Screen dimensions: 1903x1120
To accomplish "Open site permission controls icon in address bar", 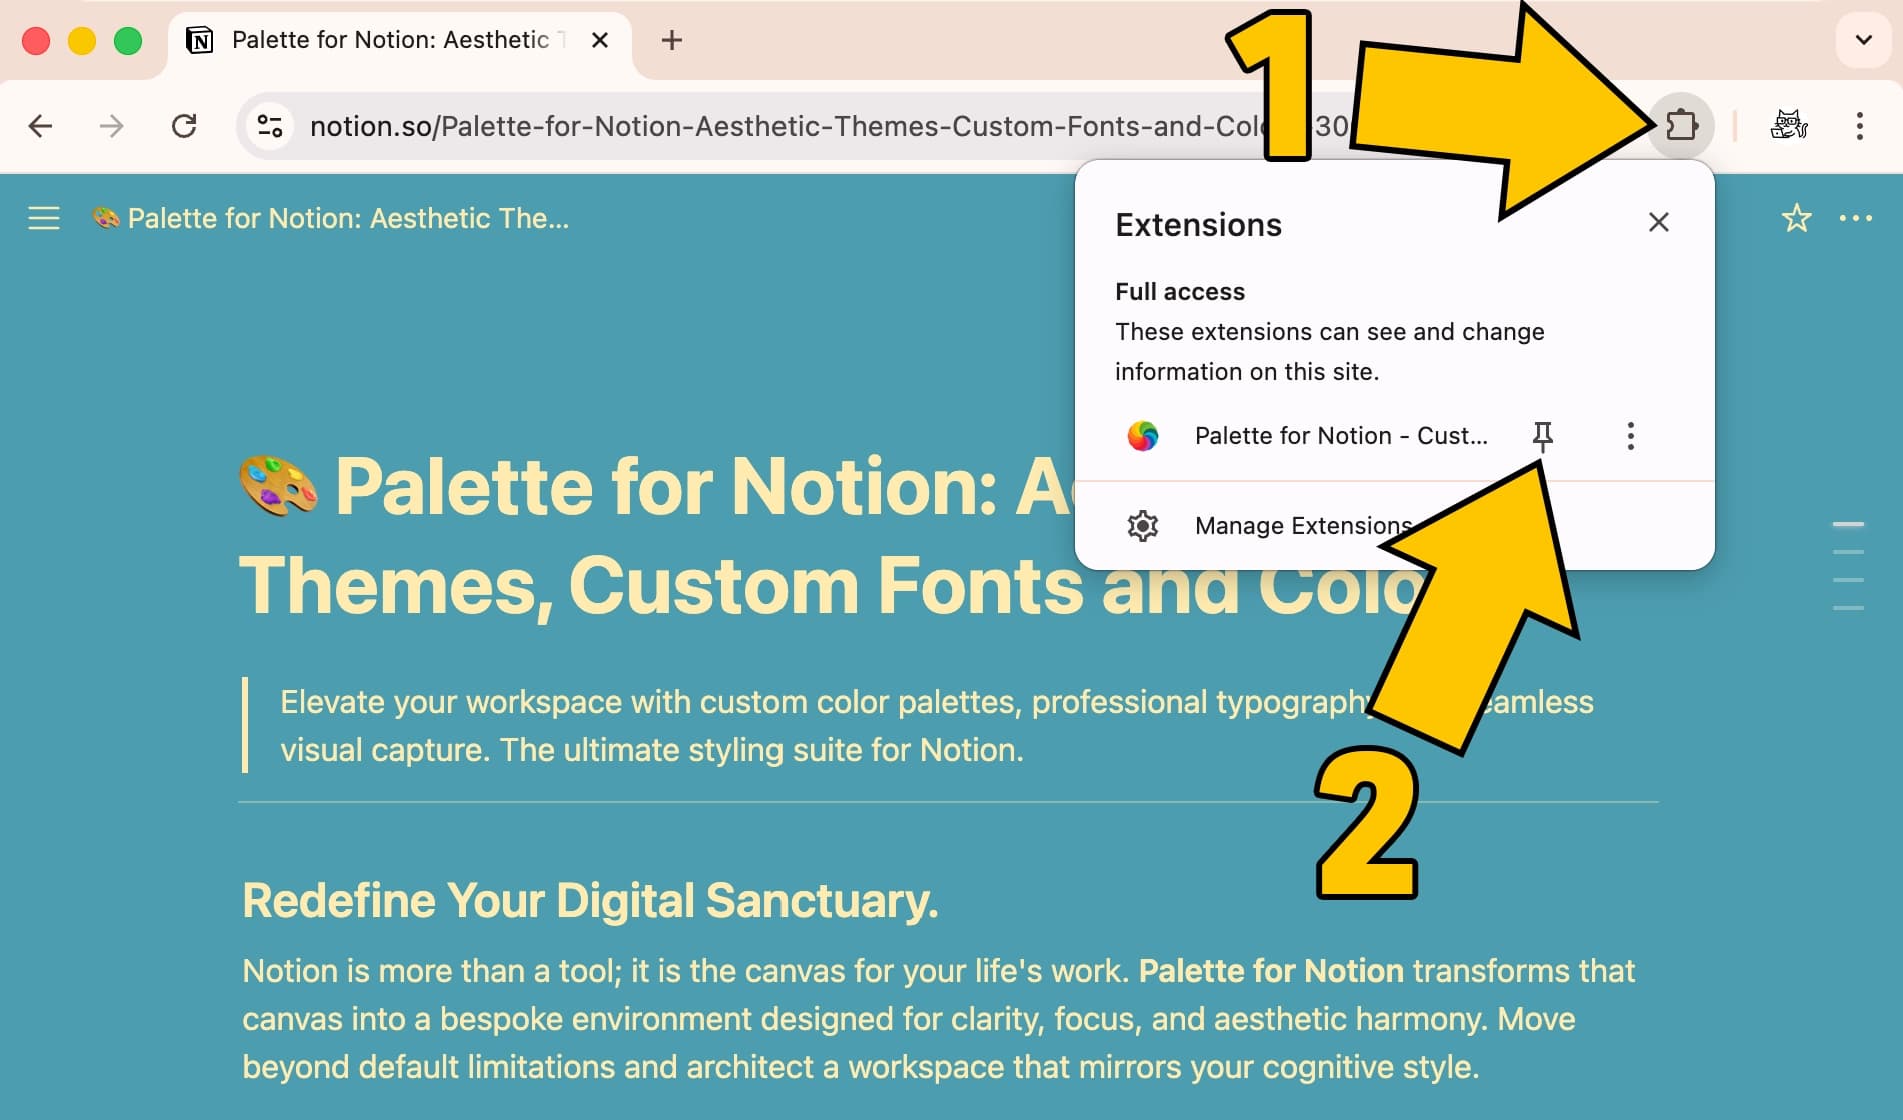I will (x=268, y=126).
